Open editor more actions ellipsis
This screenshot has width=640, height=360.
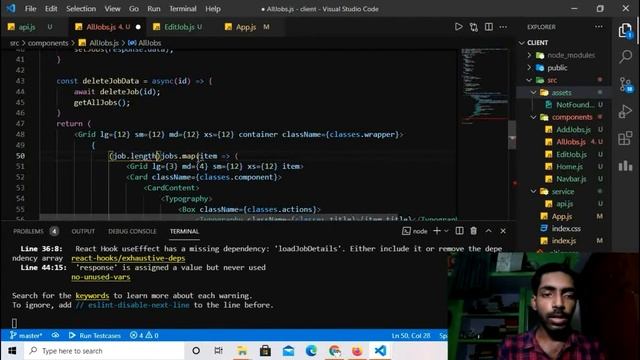pyautogui.click(x=503, y=27)
